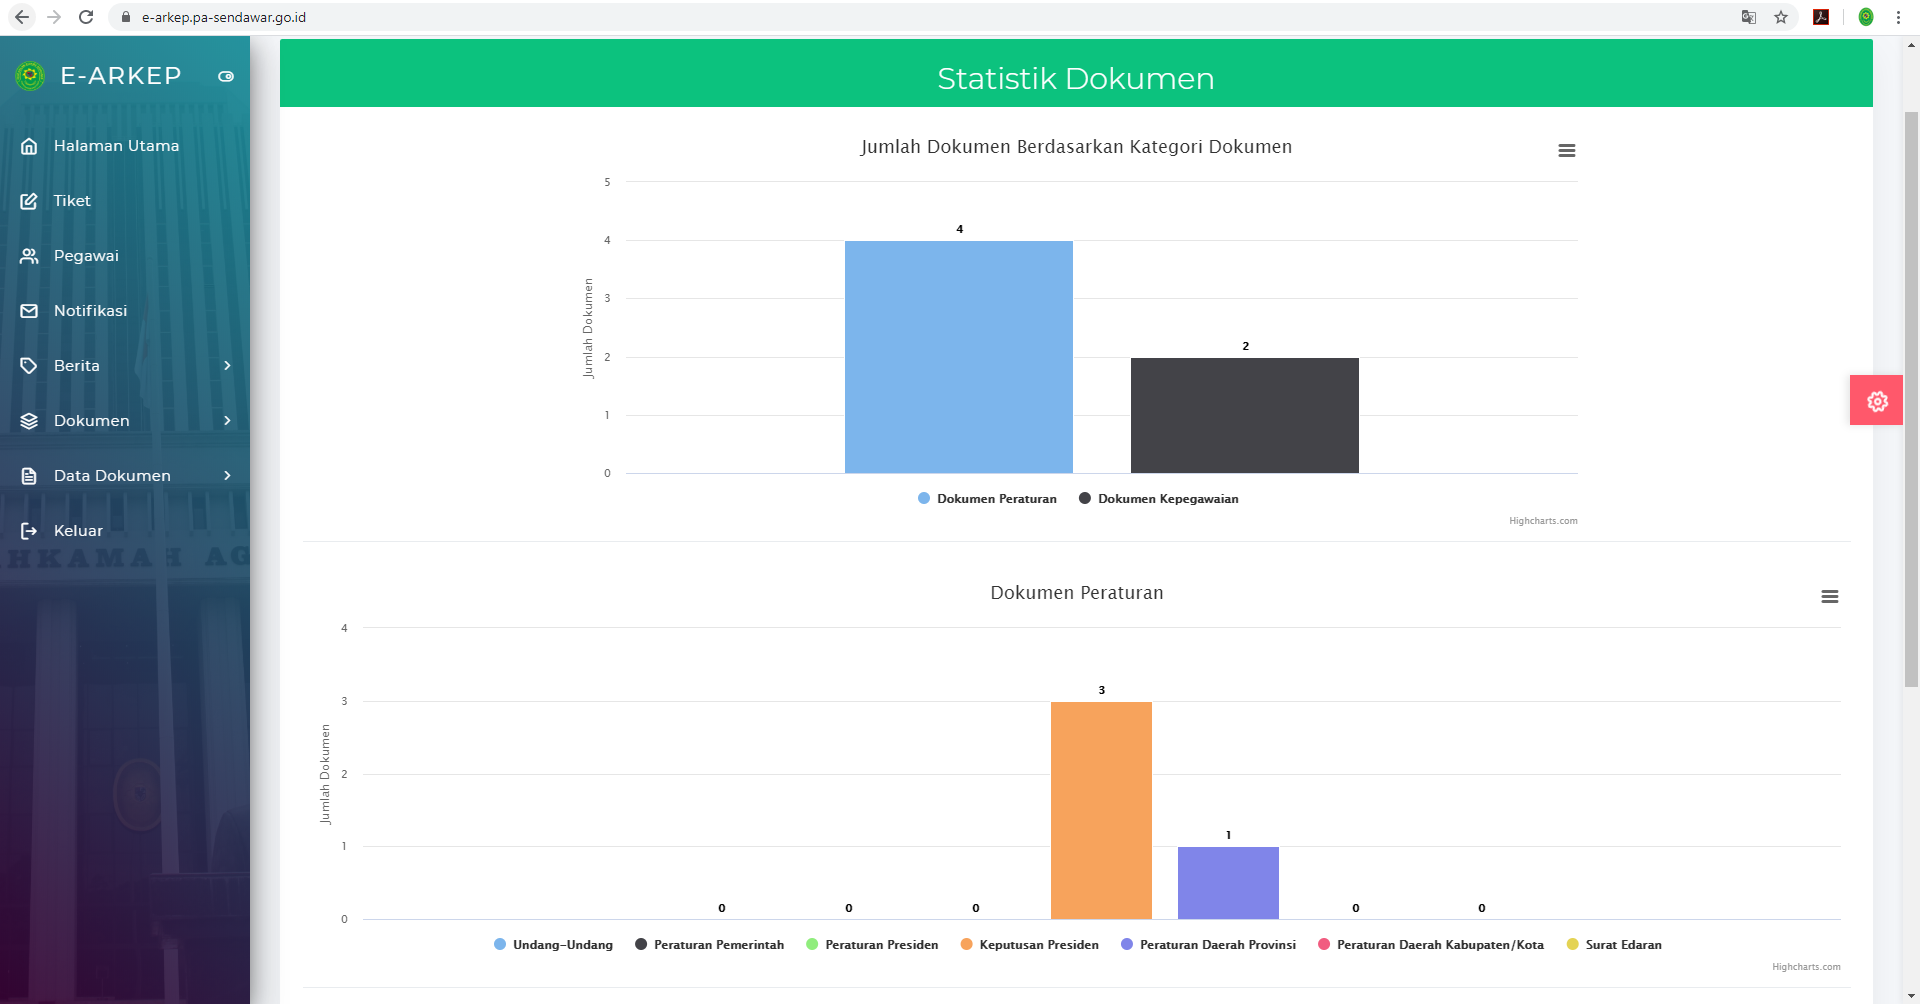The width and height of the screenshot is (1920, 1004).
Task: Click the Adobe Acrobat extension icon
Action: point(1821,17)
